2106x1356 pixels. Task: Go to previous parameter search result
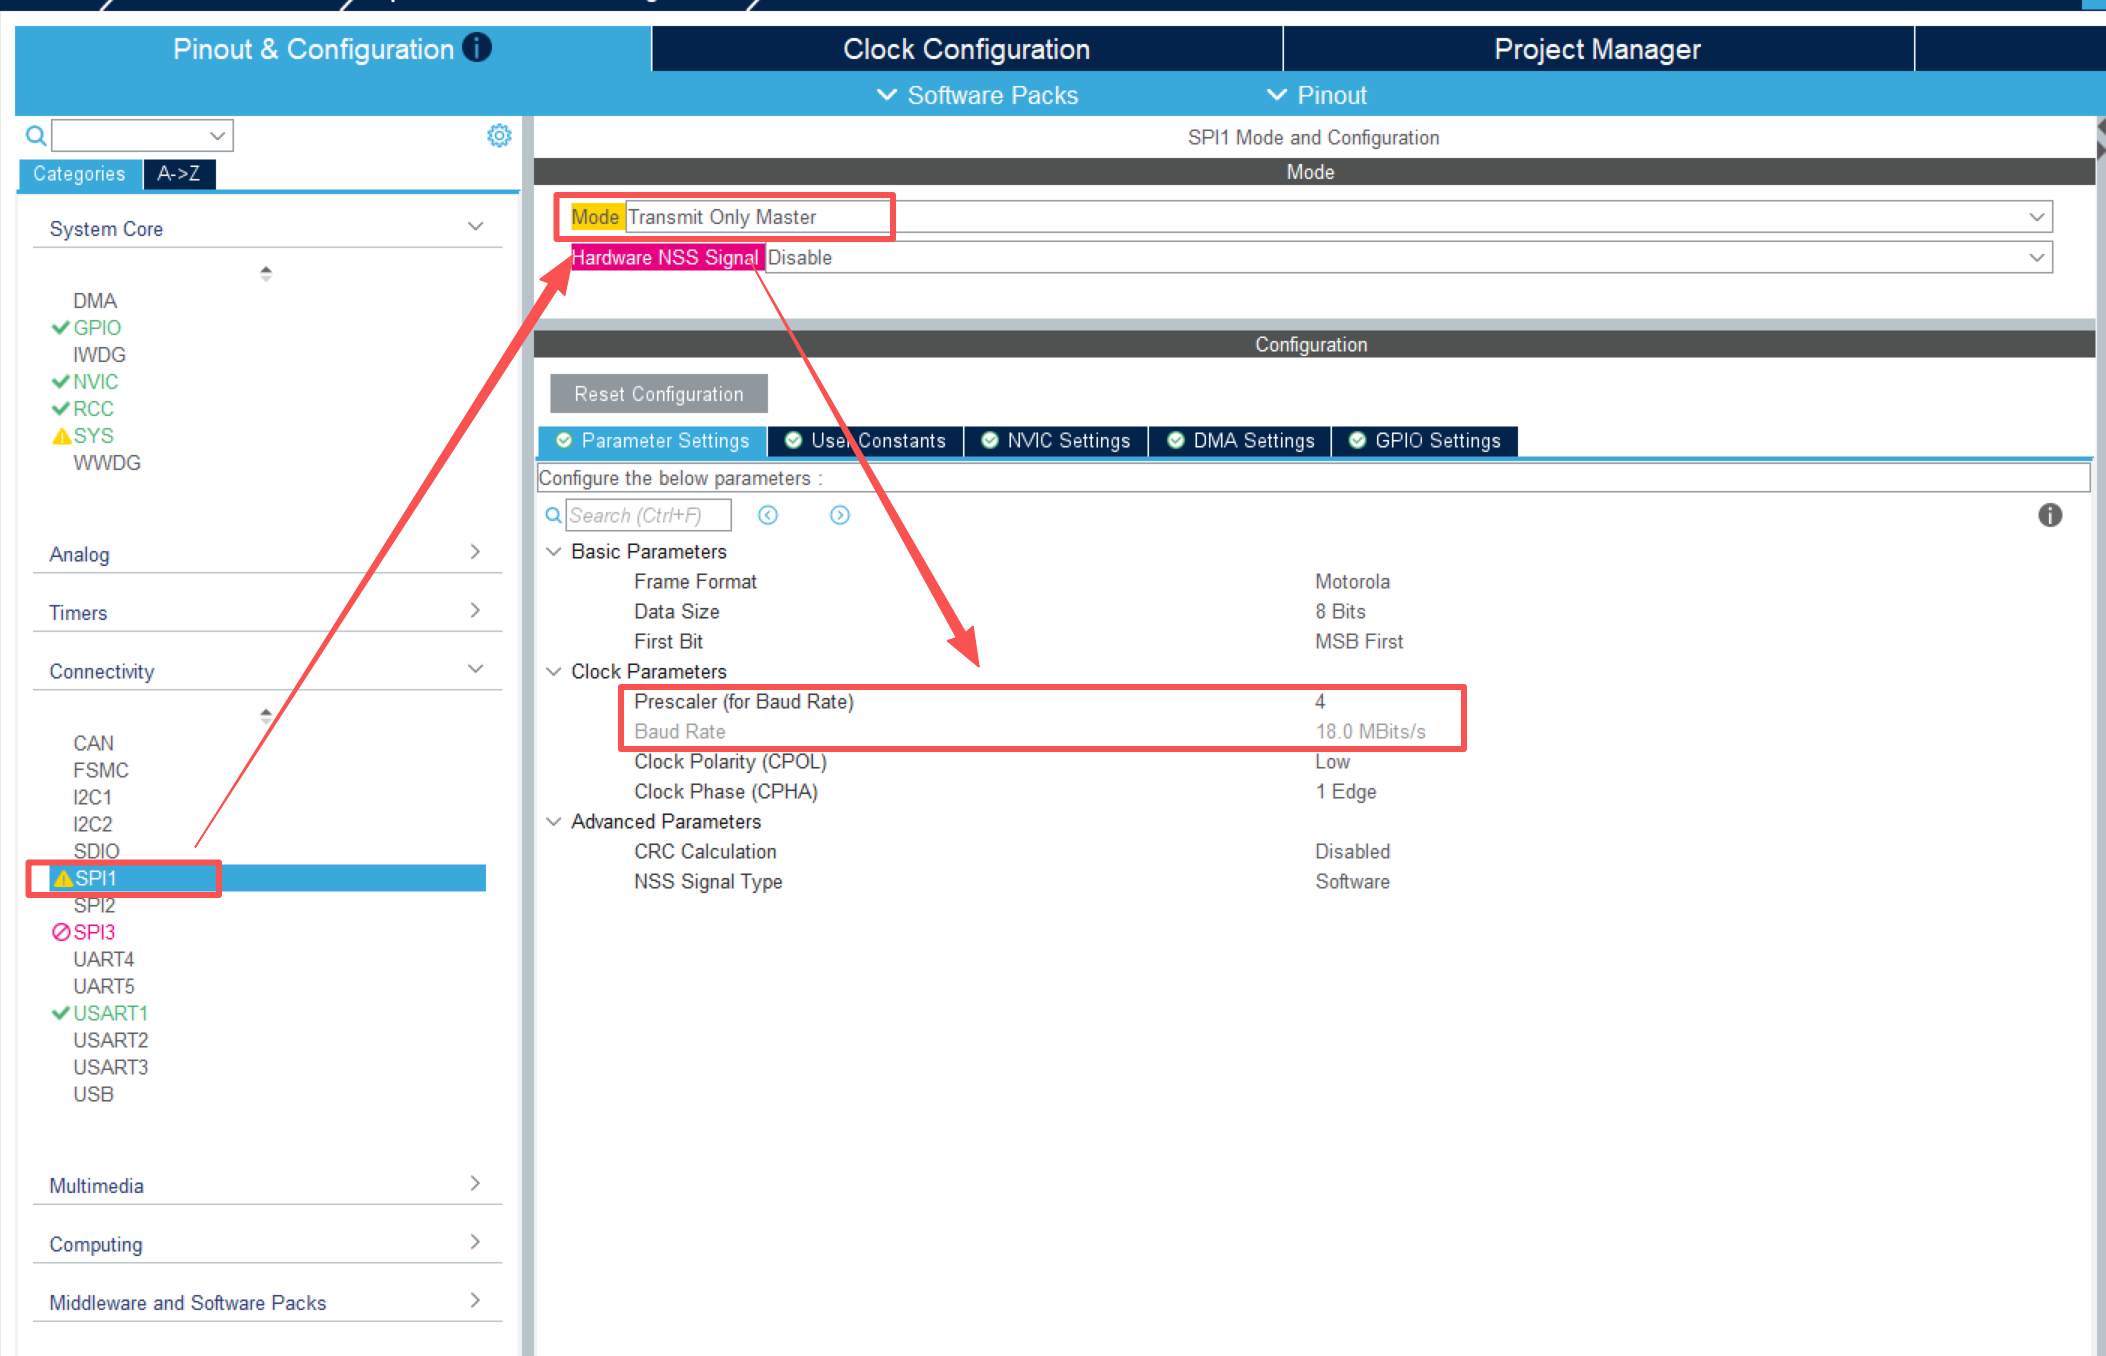[x=768, y=515]
